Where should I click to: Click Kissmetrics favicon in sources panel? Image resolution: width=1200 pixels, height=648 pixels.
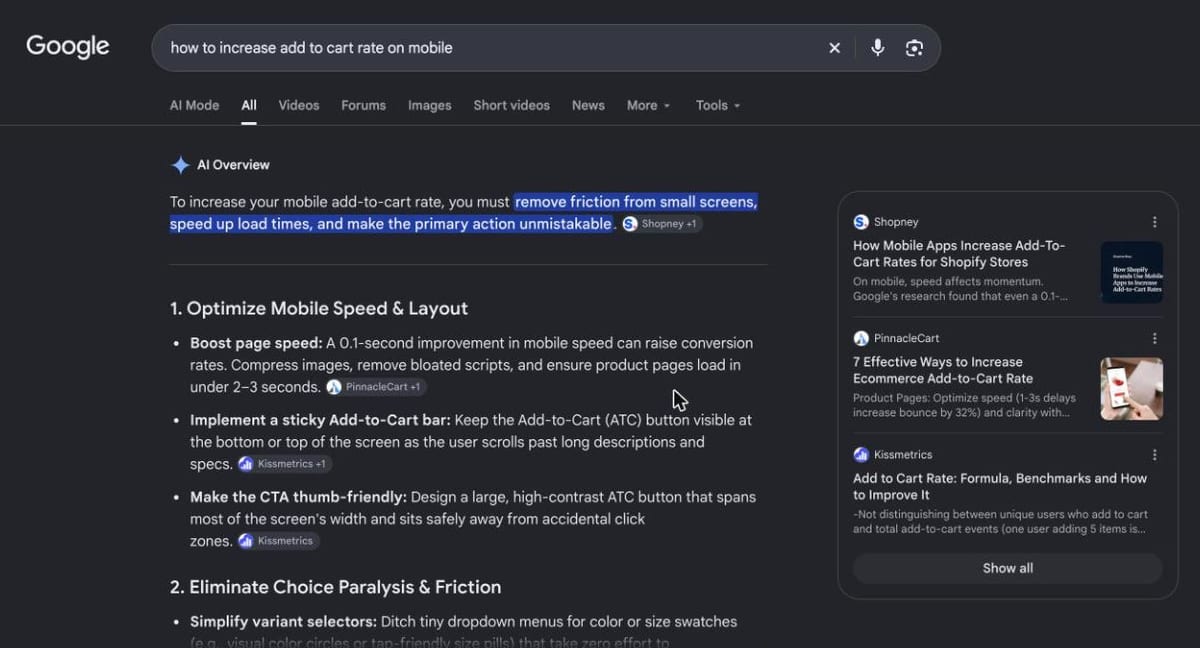pyautogui.click(x=861, y=454)
